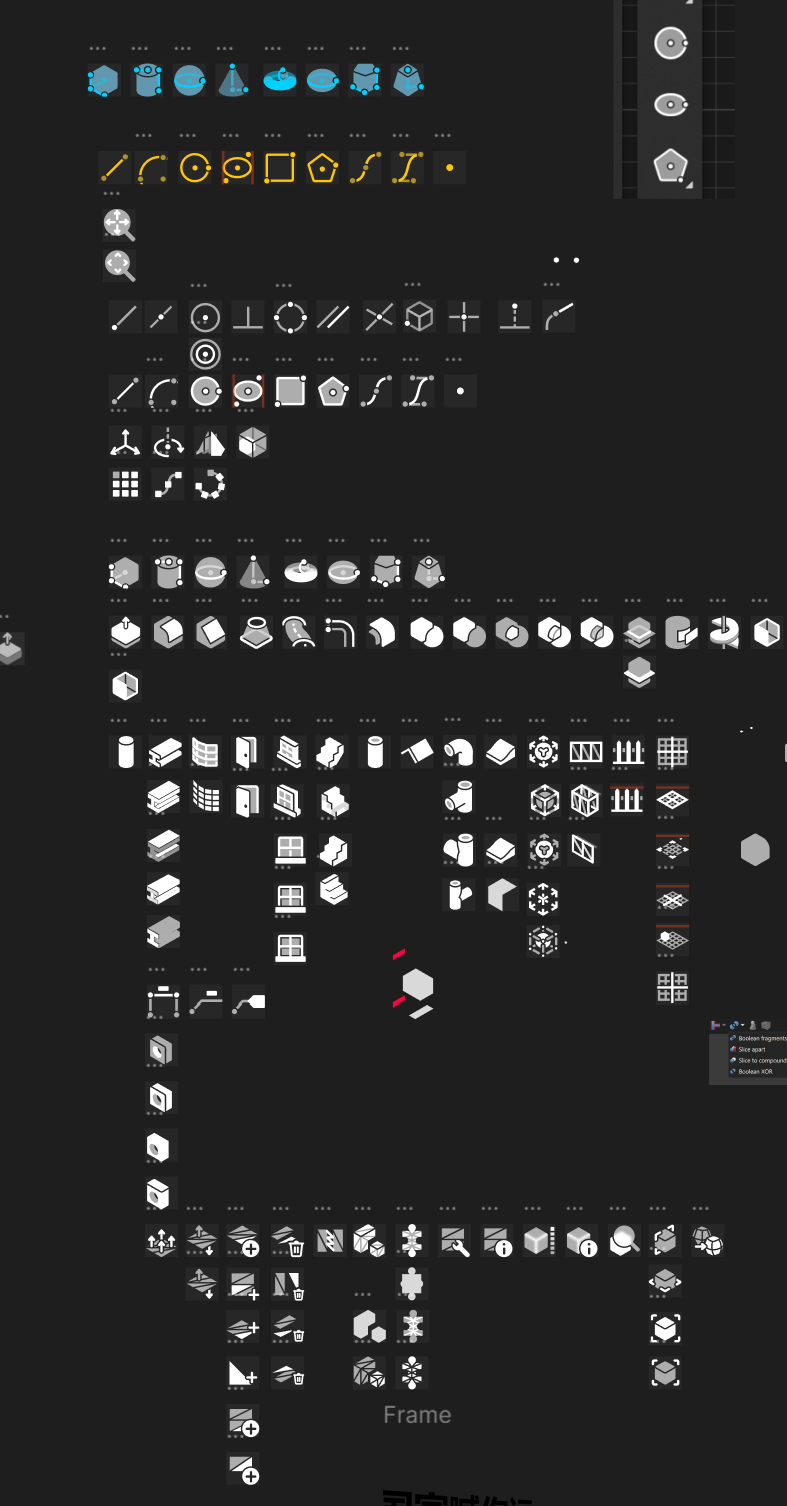Screen dimensions: 787x1506
Task: Choose Boolean XOR from the menu
Action: tap(751, 1071)
